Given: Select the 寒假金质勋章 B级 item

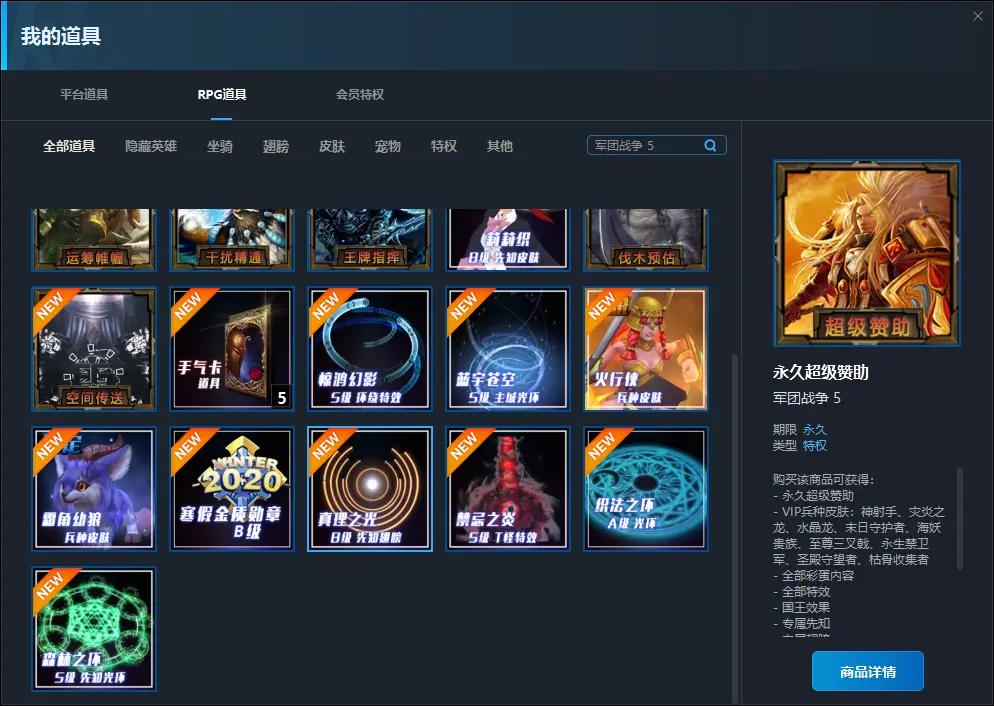Looking at the screenshot, I should click(232, 489).
